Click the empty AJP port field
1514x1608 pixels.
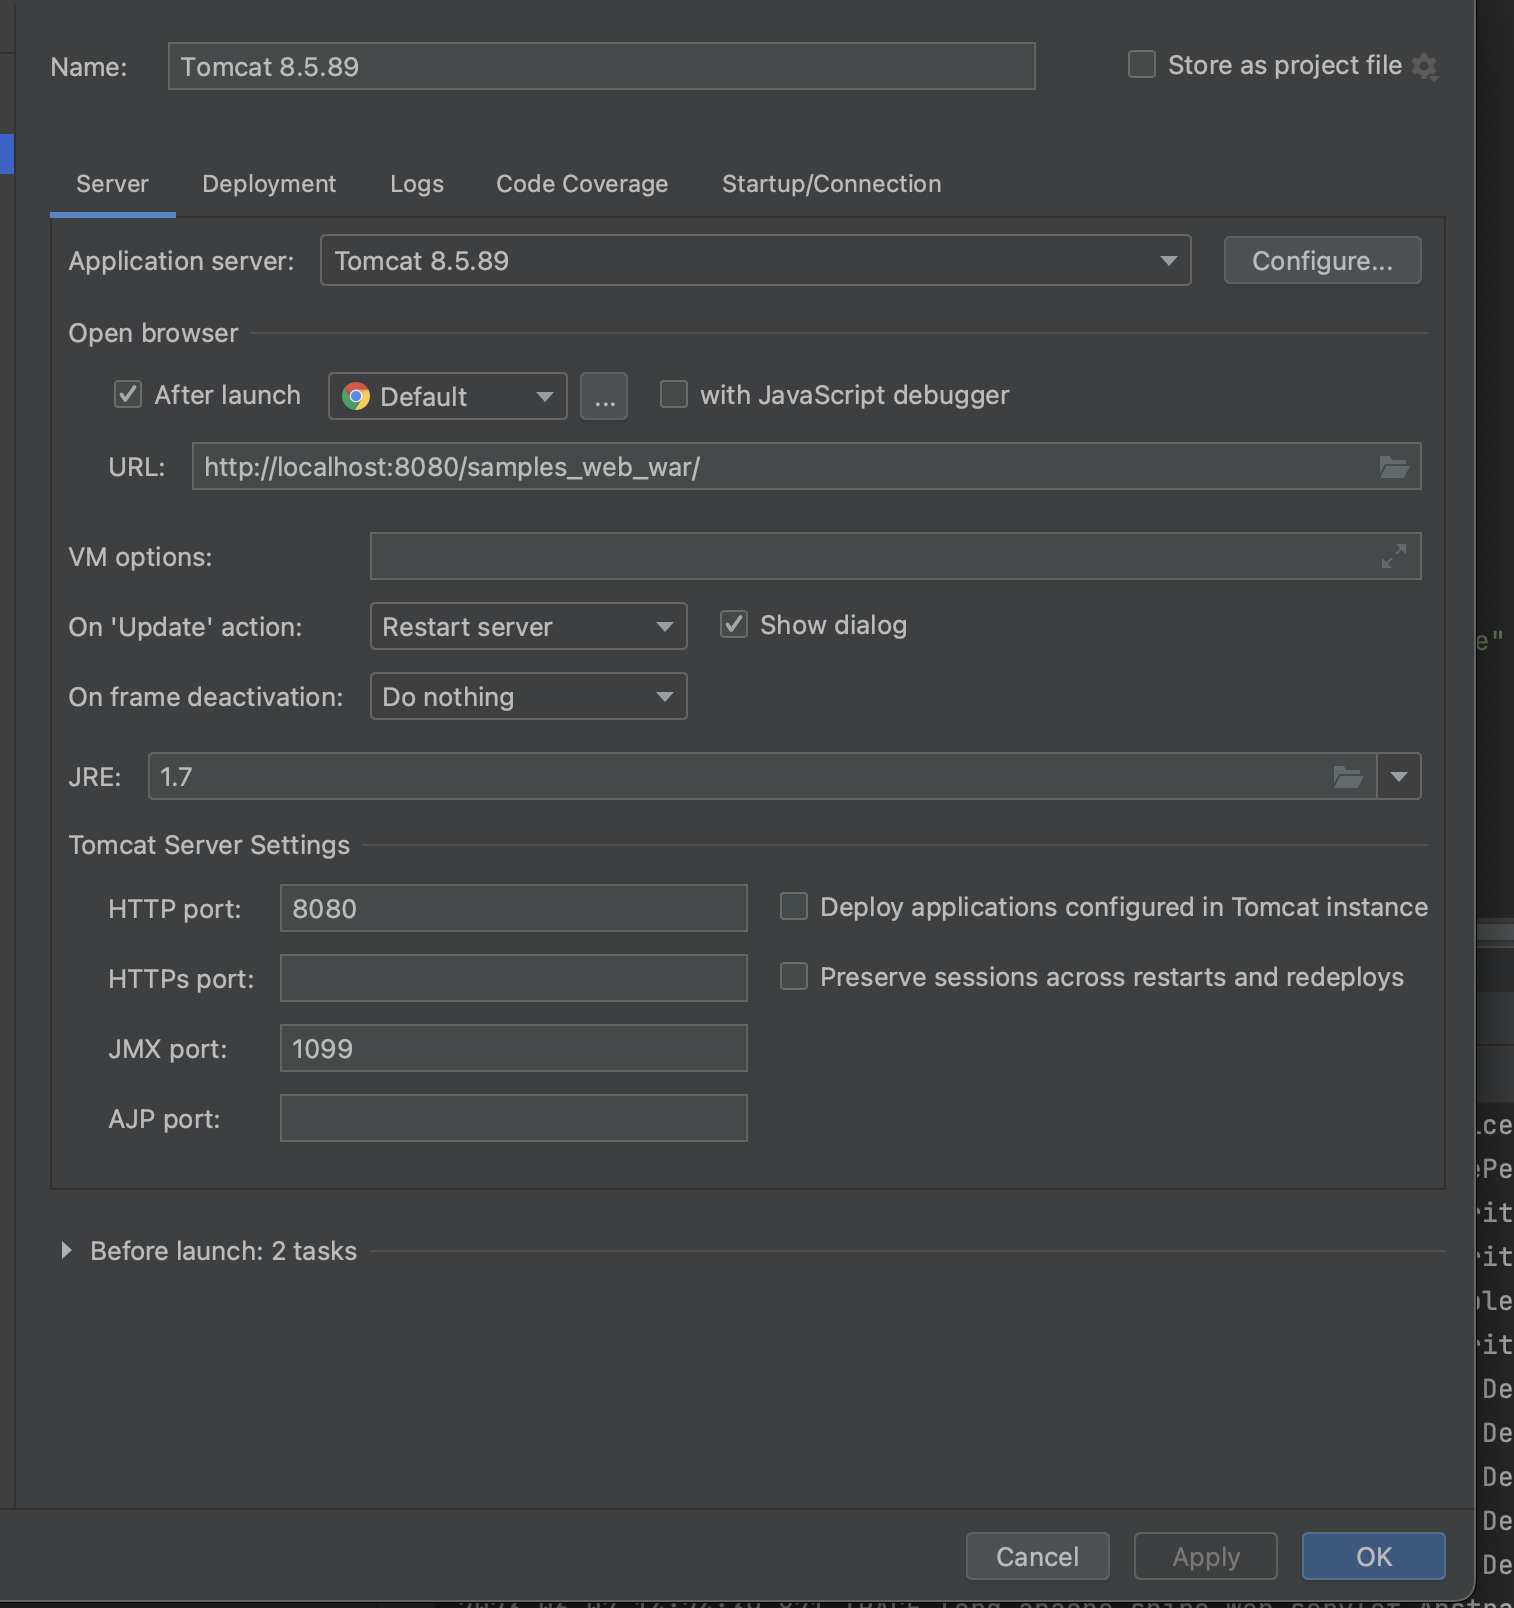[x=514, y=1118]
